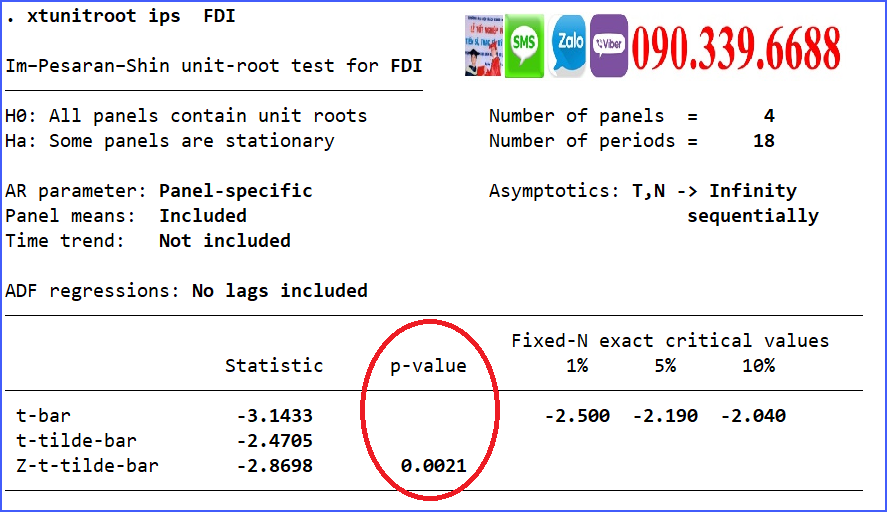Click the red phone number 090.339.6688
887x512 pixels.
[735, 47]
